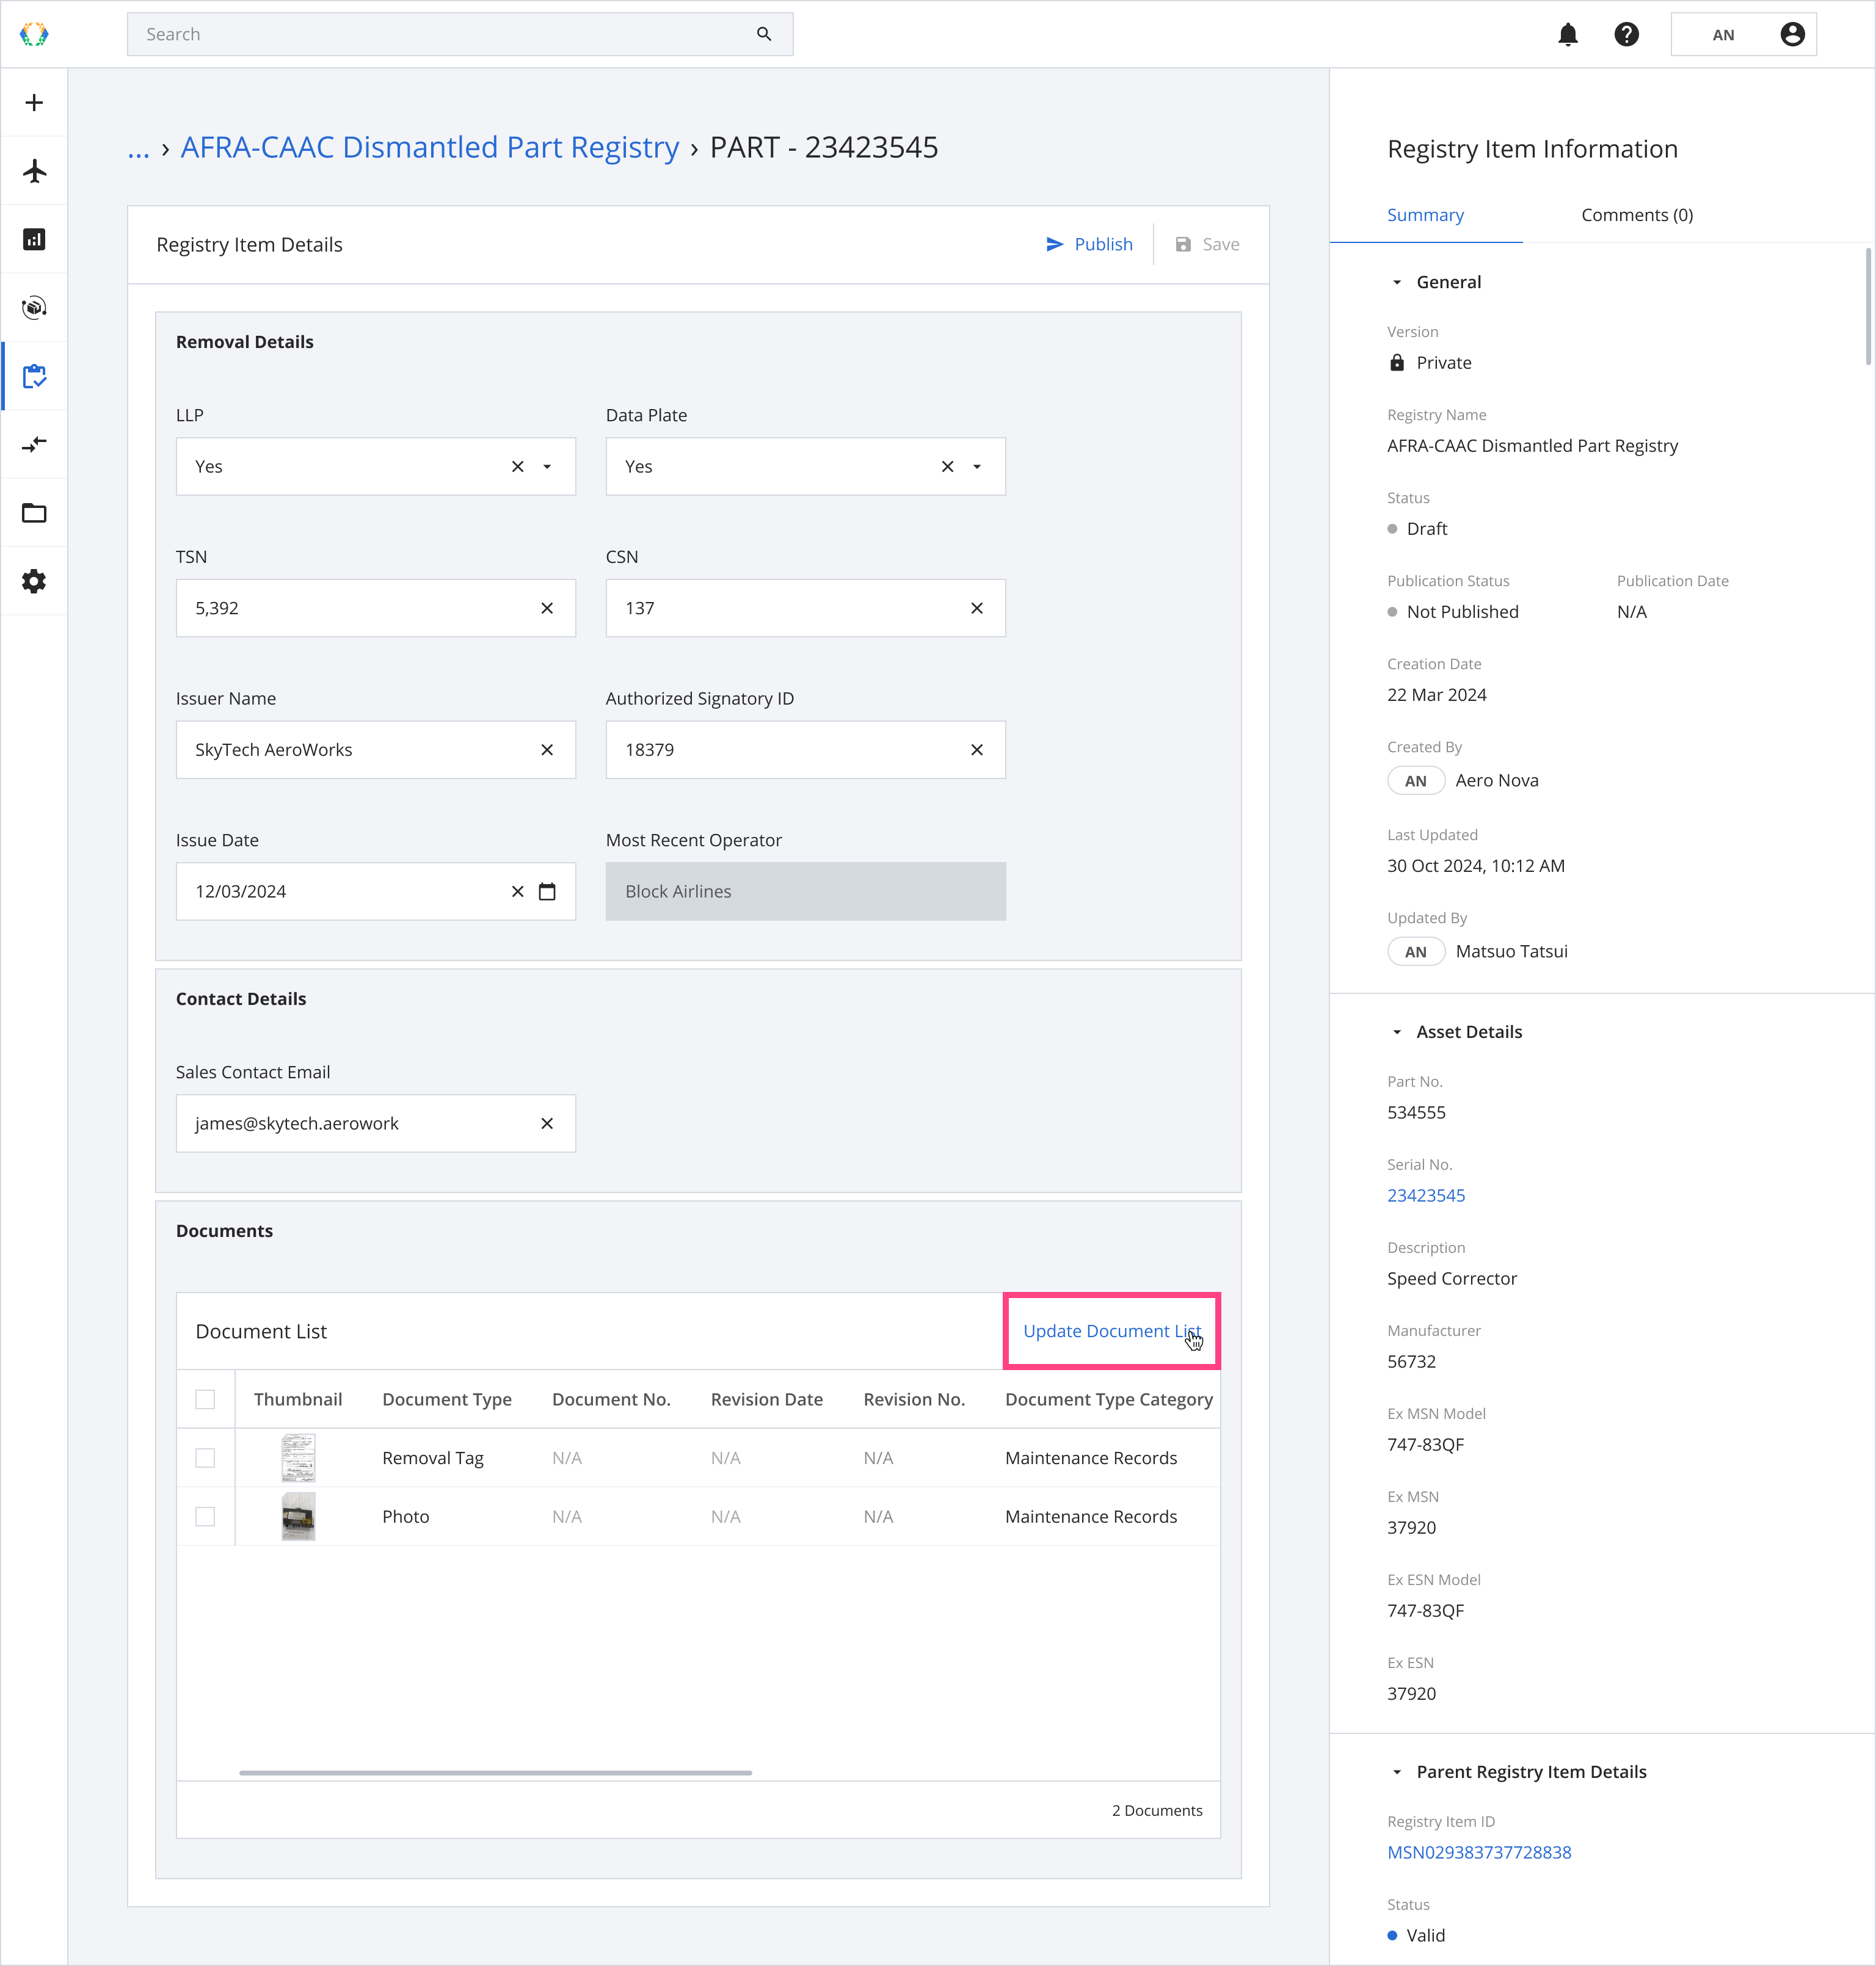Toggle the select-all documents header checkbox
The height and width of the screenshot is (1966, 1876).
click(205, 1399)
